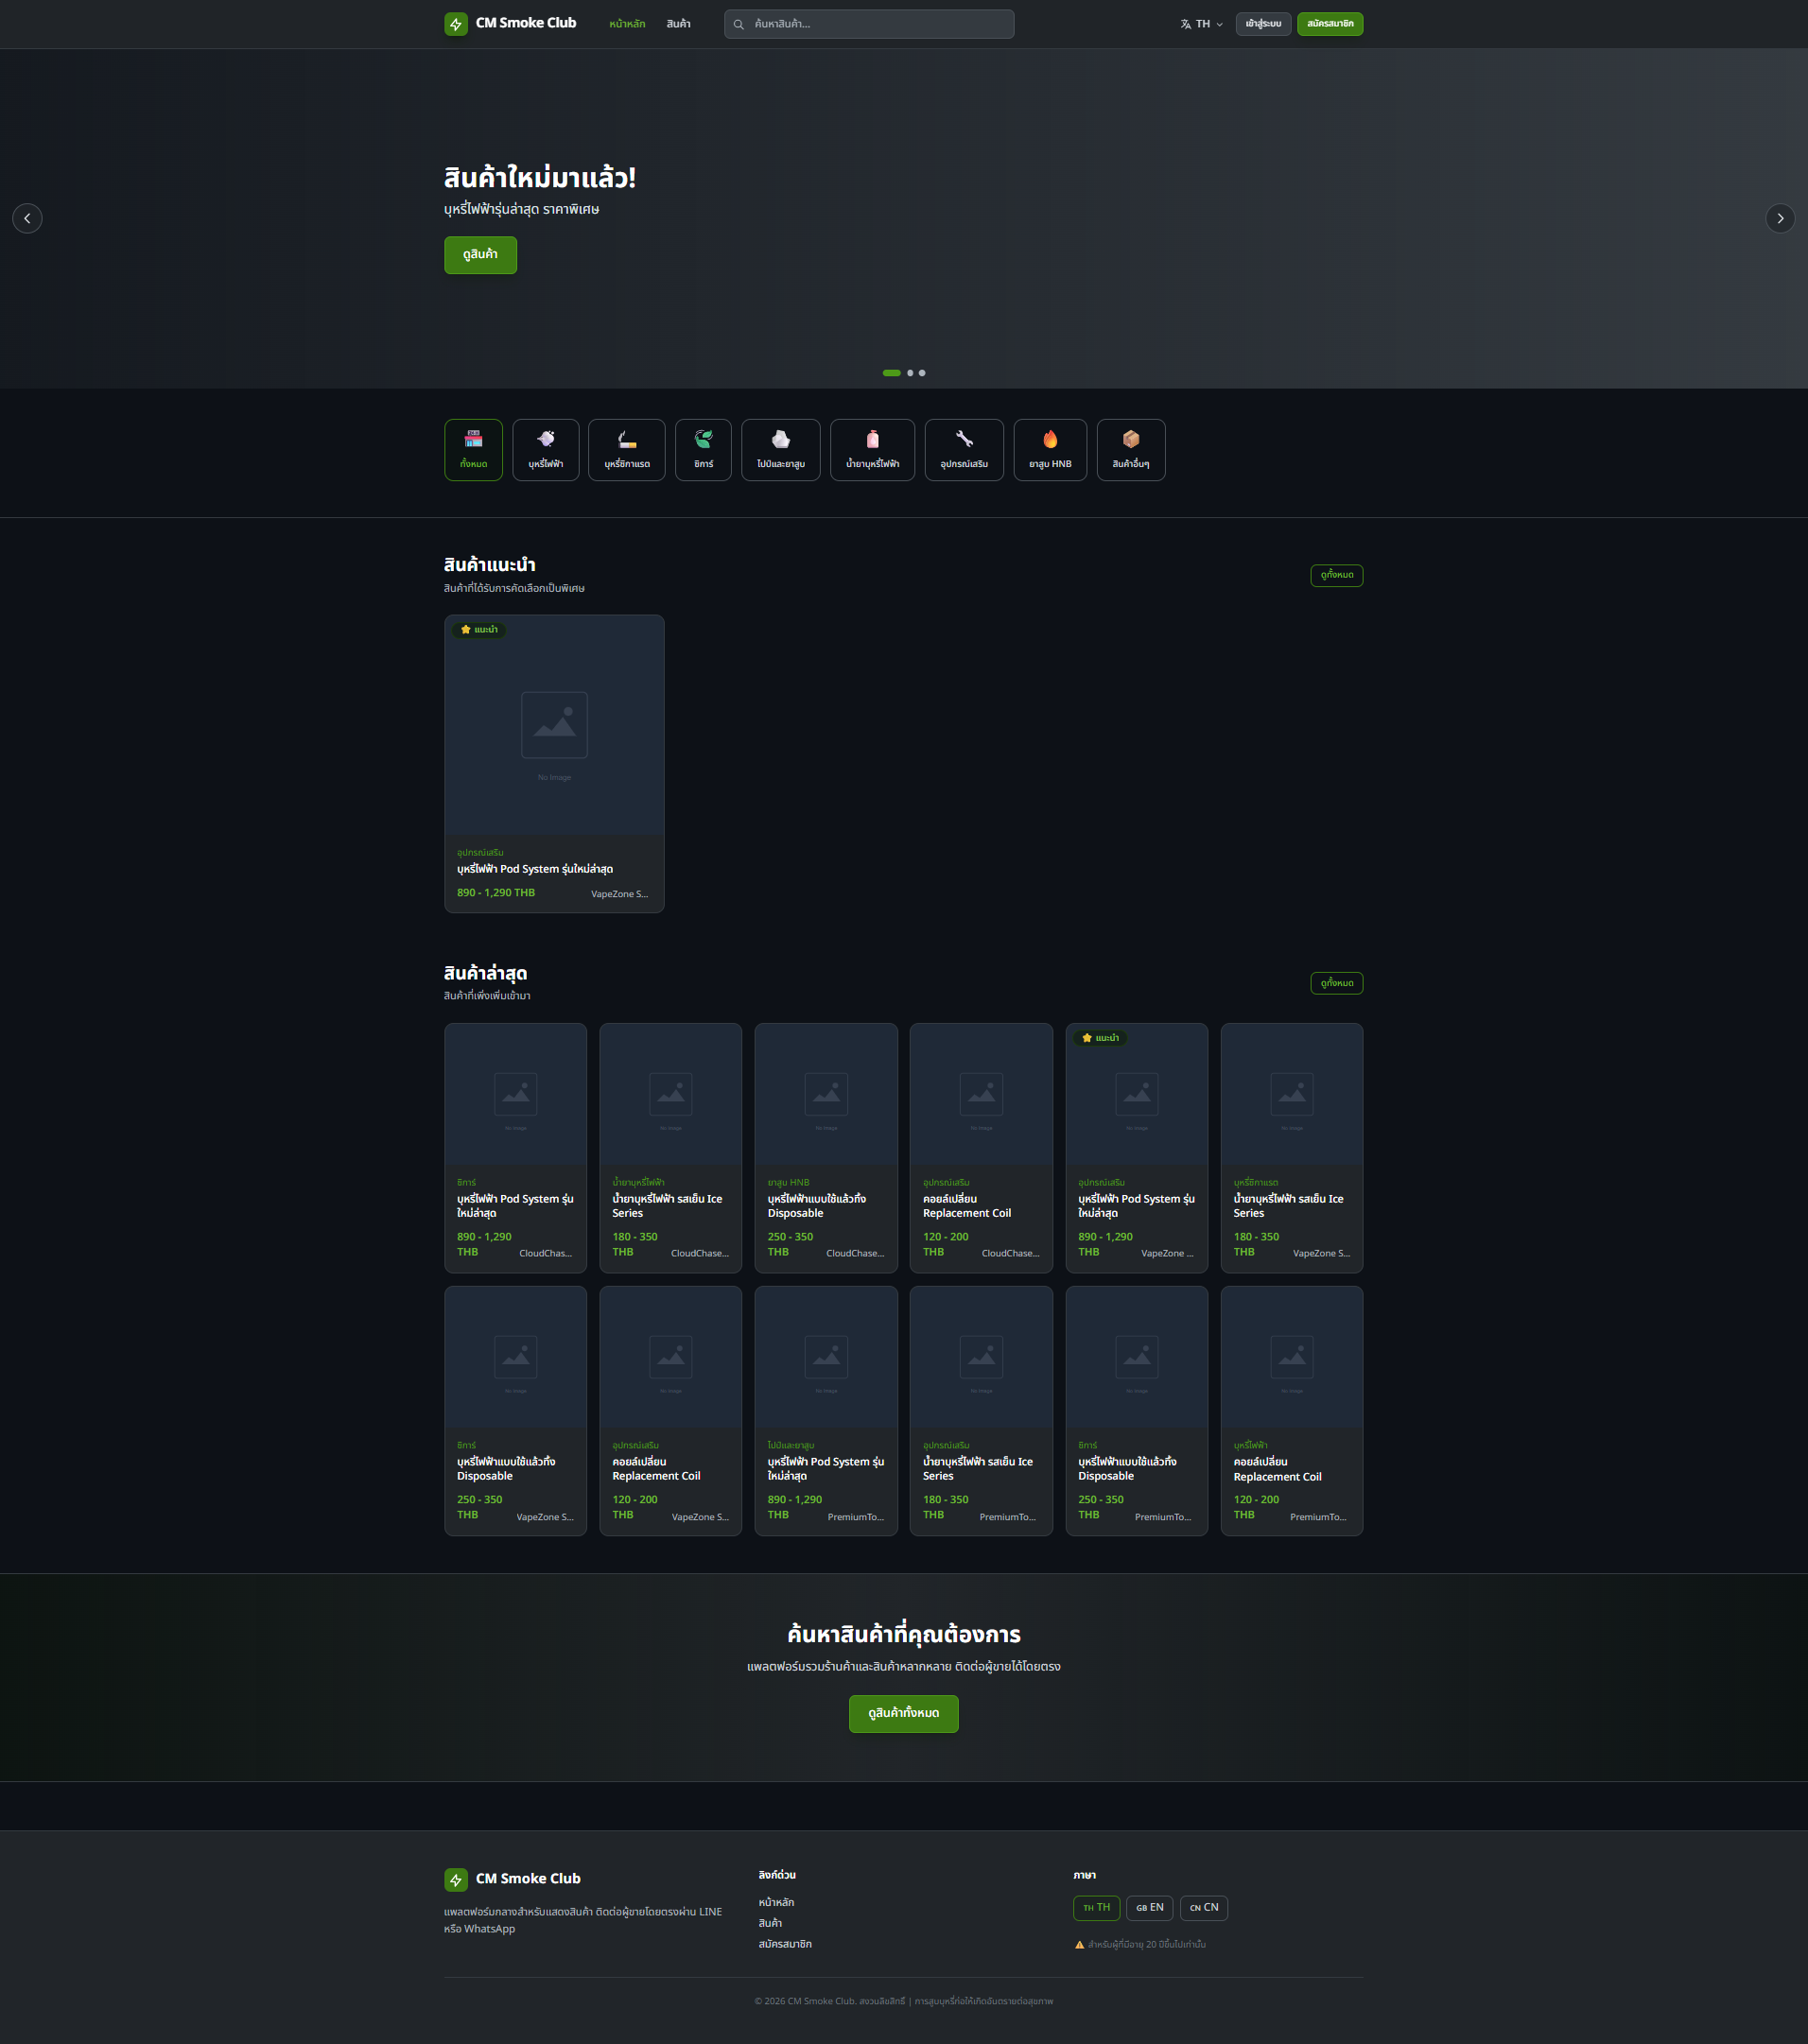Select the ยาสูบ HNB flame icon category

[1050, 450]
